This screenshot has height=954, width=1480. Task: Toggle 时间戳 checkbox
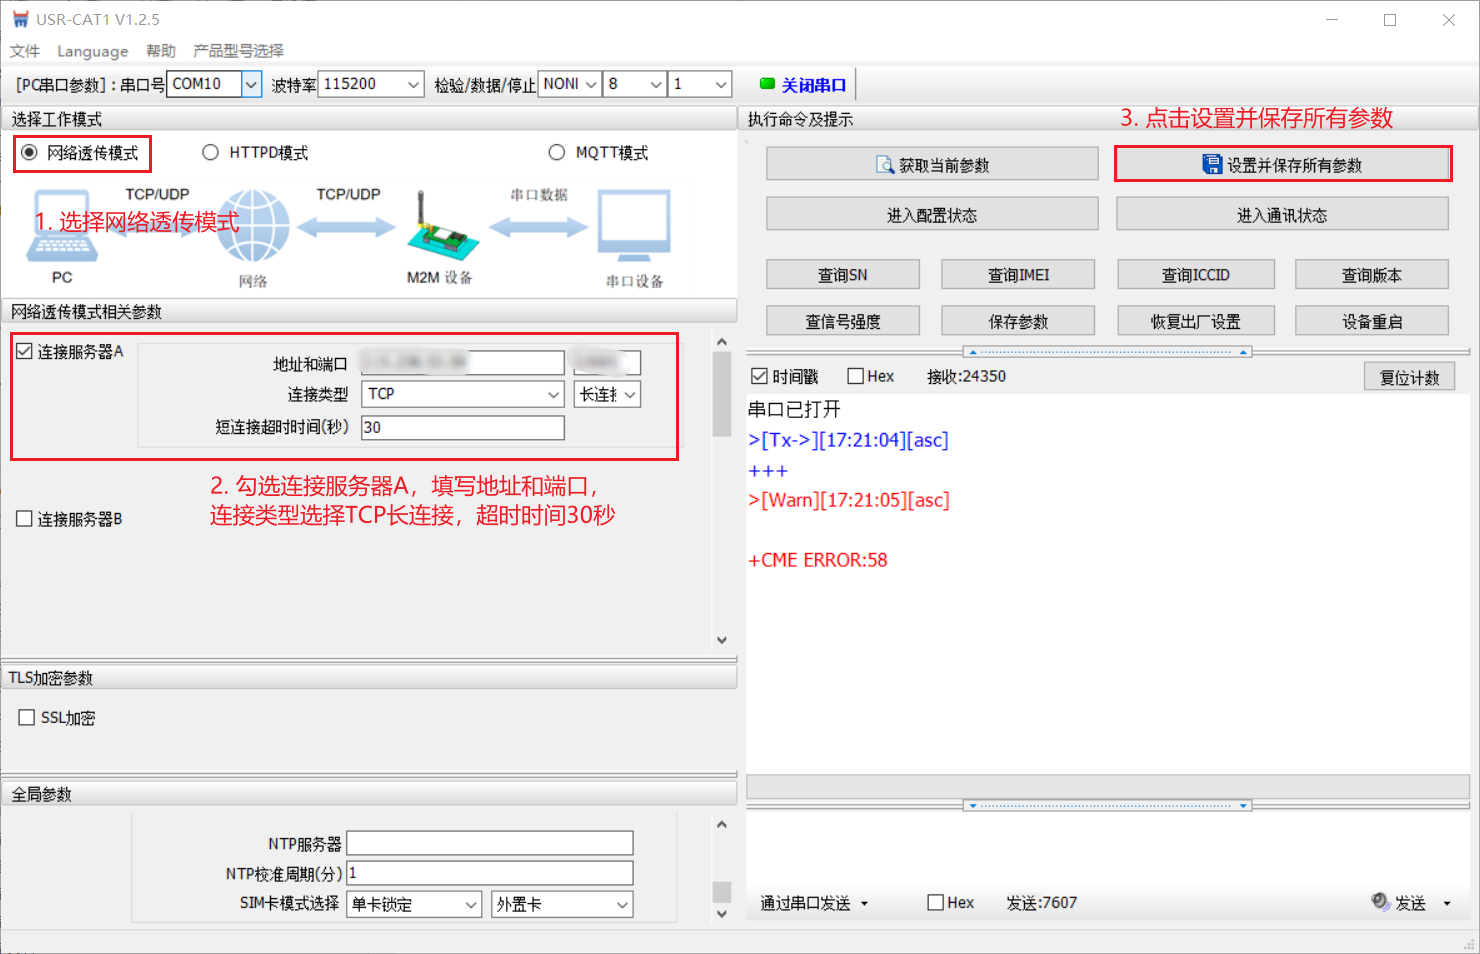(x=759, y=376)
